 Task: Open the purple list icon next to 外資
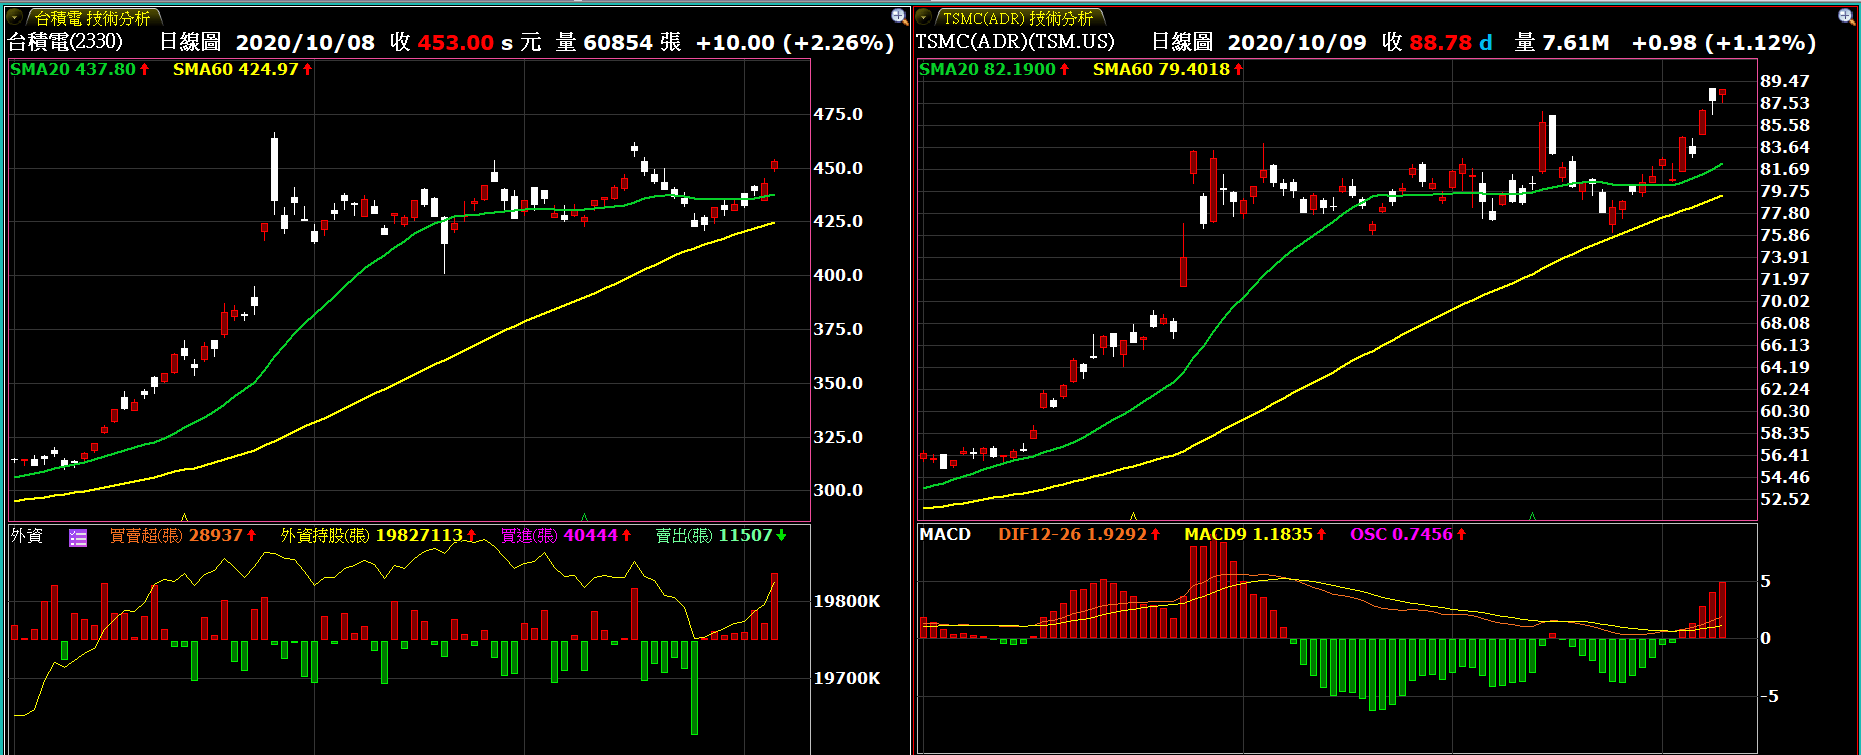(x=78, y=537)
